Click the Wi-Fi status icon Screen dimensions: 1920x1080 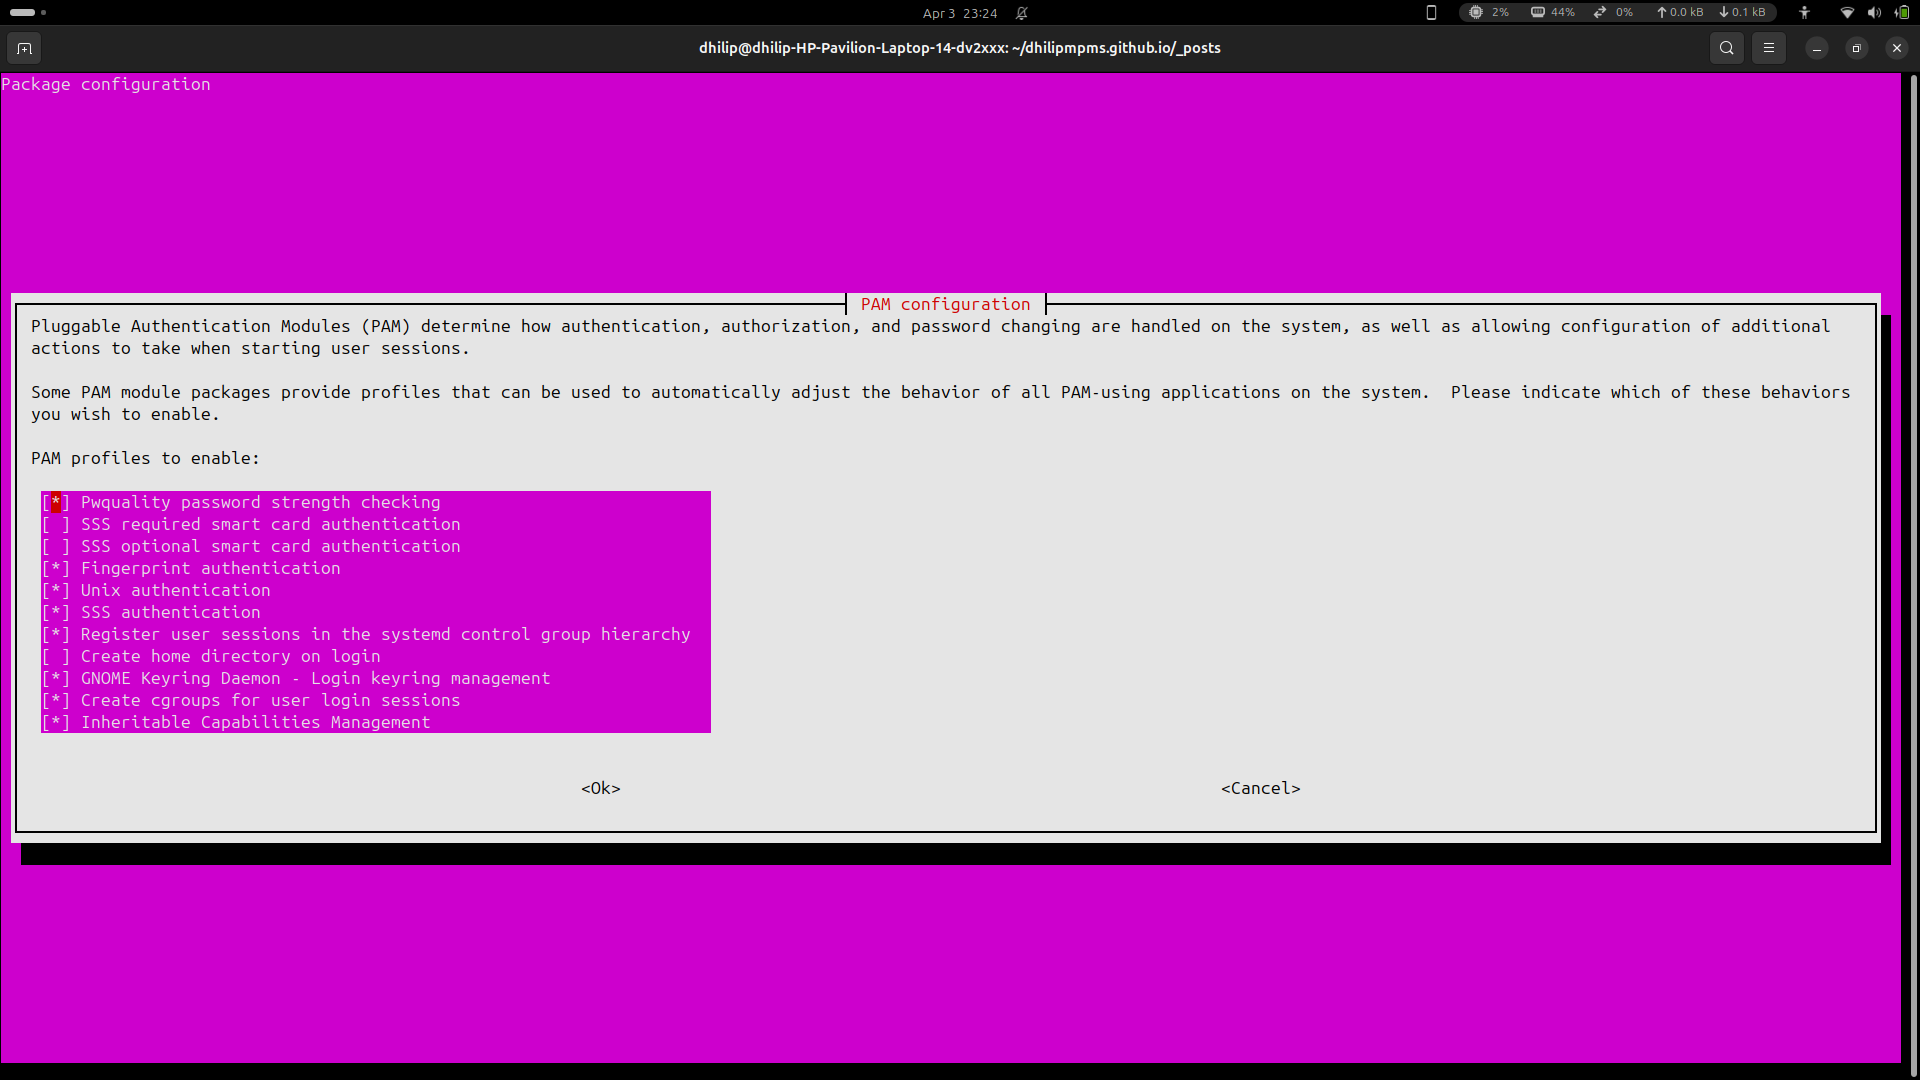coord(1845,13)
